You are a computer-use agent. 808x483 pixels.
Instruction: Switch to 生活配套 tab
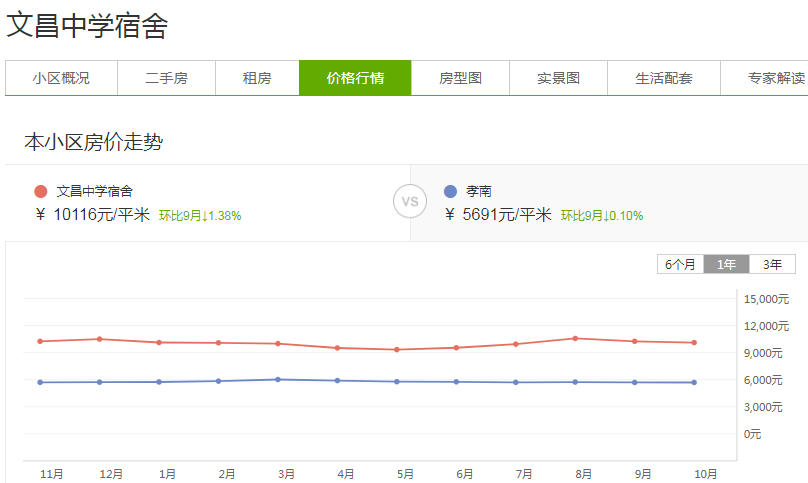pyautogui.click(x=664, y=78)
